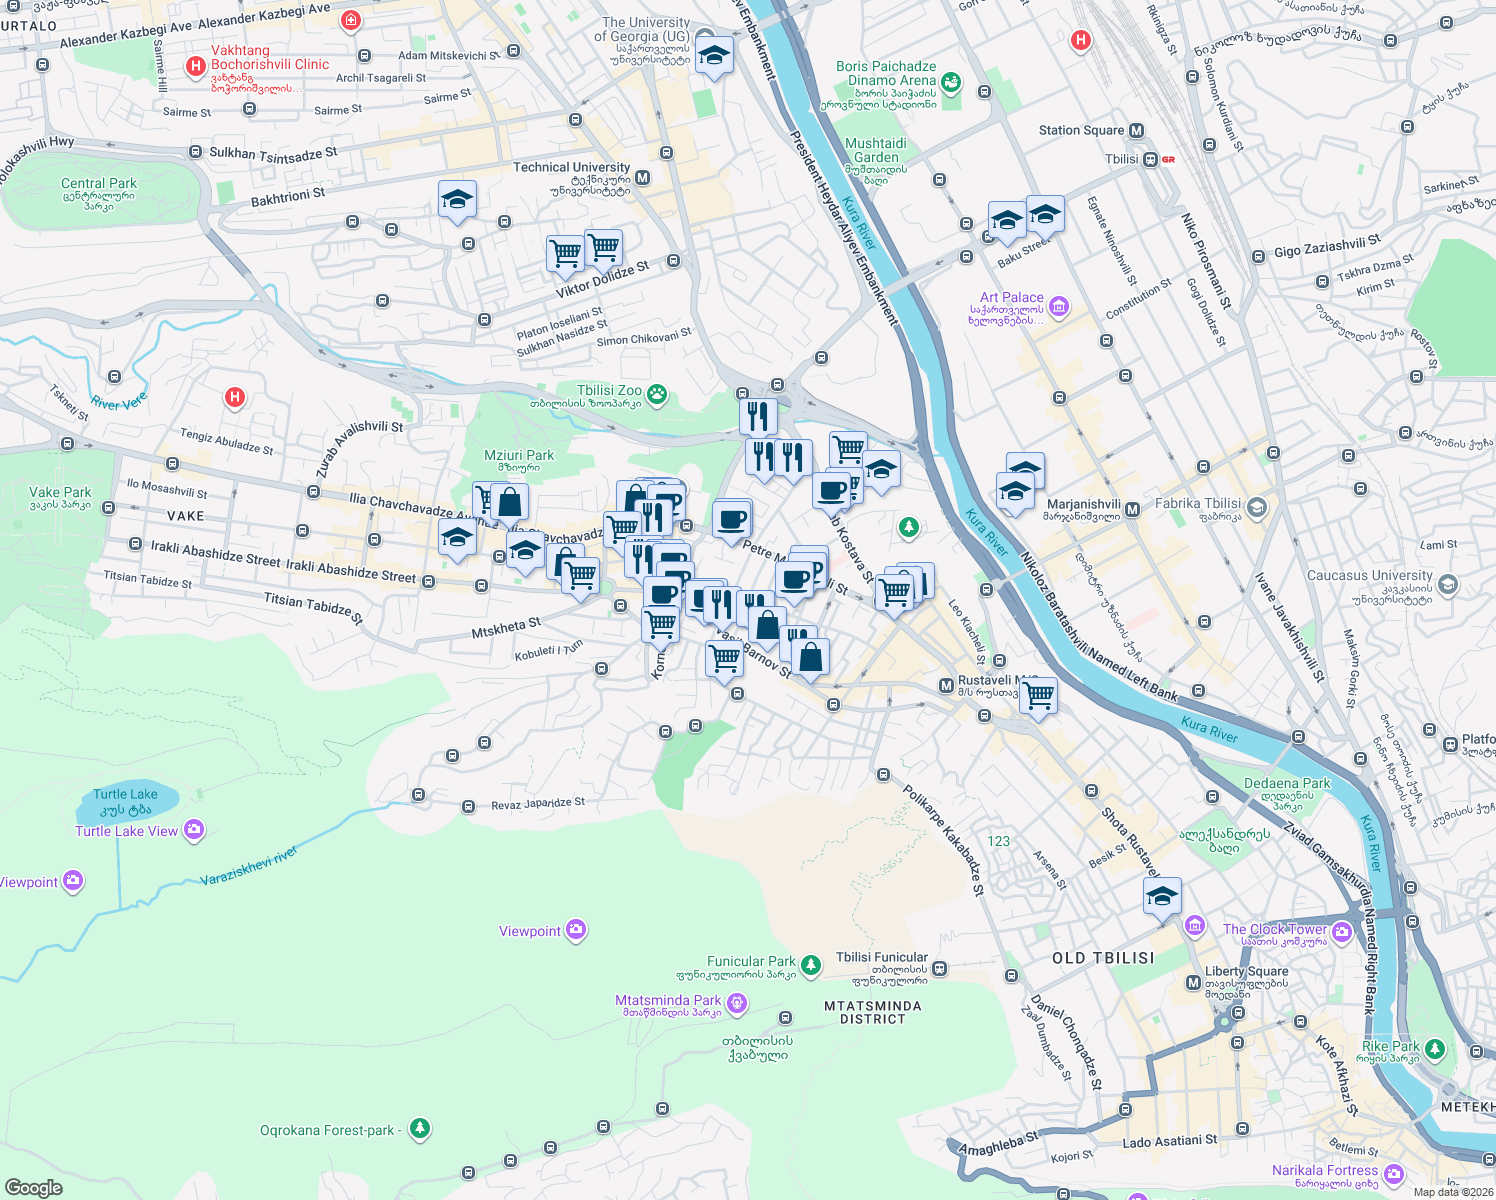Viewport: 1496px width, 1200px height.
Task: Select the shopping bag marker on Barnov St
Action: [811, 658]
